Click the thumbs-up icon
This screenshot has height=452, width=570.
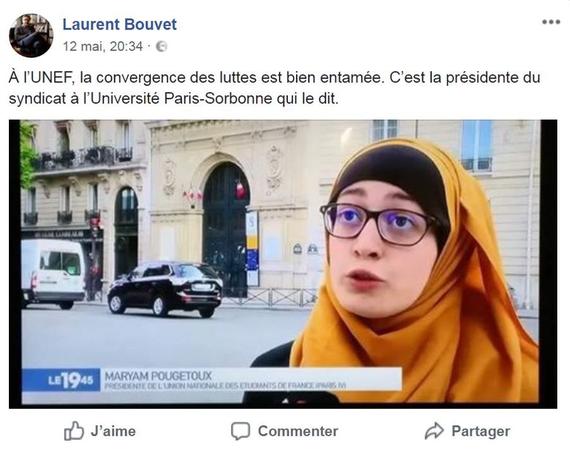(74, 431)
